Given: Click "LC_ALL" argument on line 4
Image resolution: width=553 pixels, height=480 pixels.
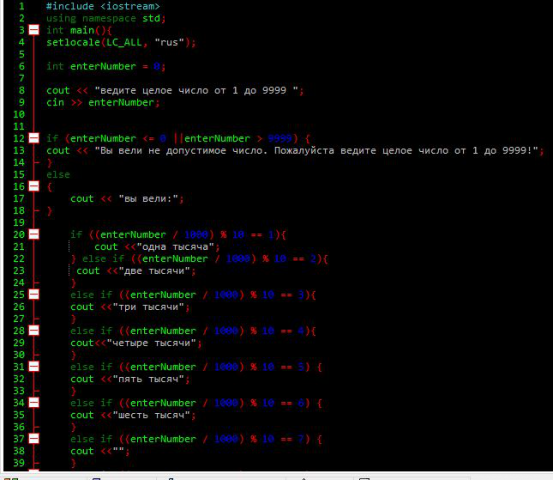Looking at the screenshot, I should (124, 42).
